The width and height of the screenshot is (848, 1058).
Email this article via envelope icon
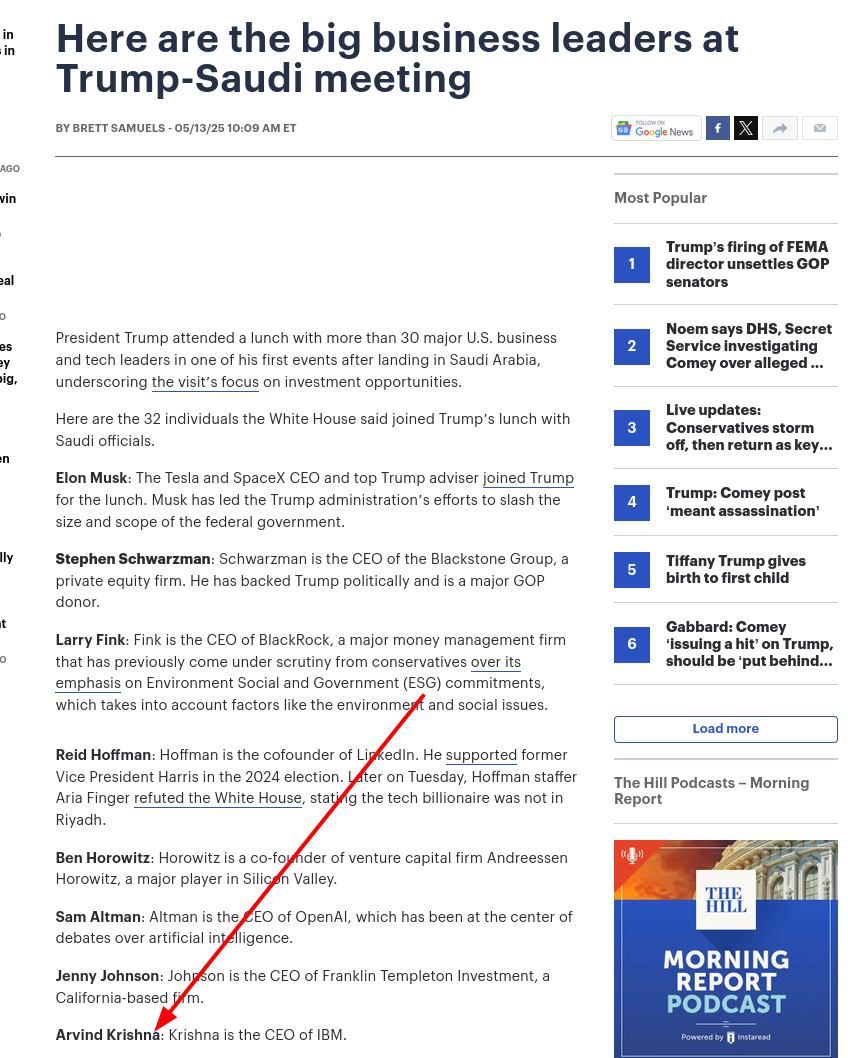coord(820,128)
